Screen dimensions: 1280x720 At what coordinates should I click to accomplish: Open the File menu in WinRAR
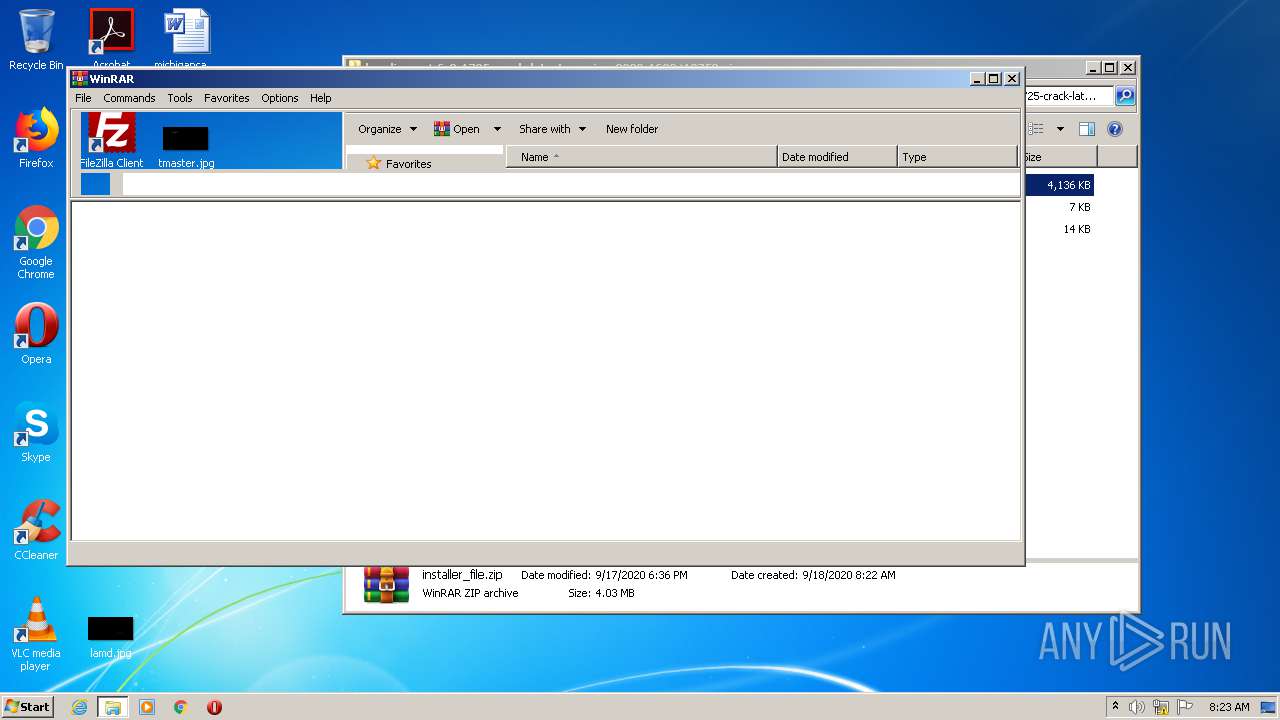[83, 98]
